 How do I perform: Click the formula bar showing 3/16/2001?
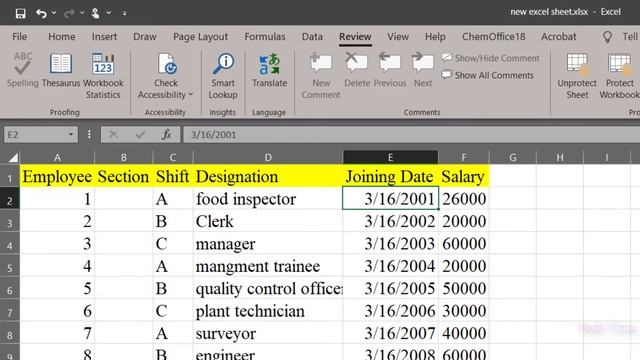[x=411, y=135]
